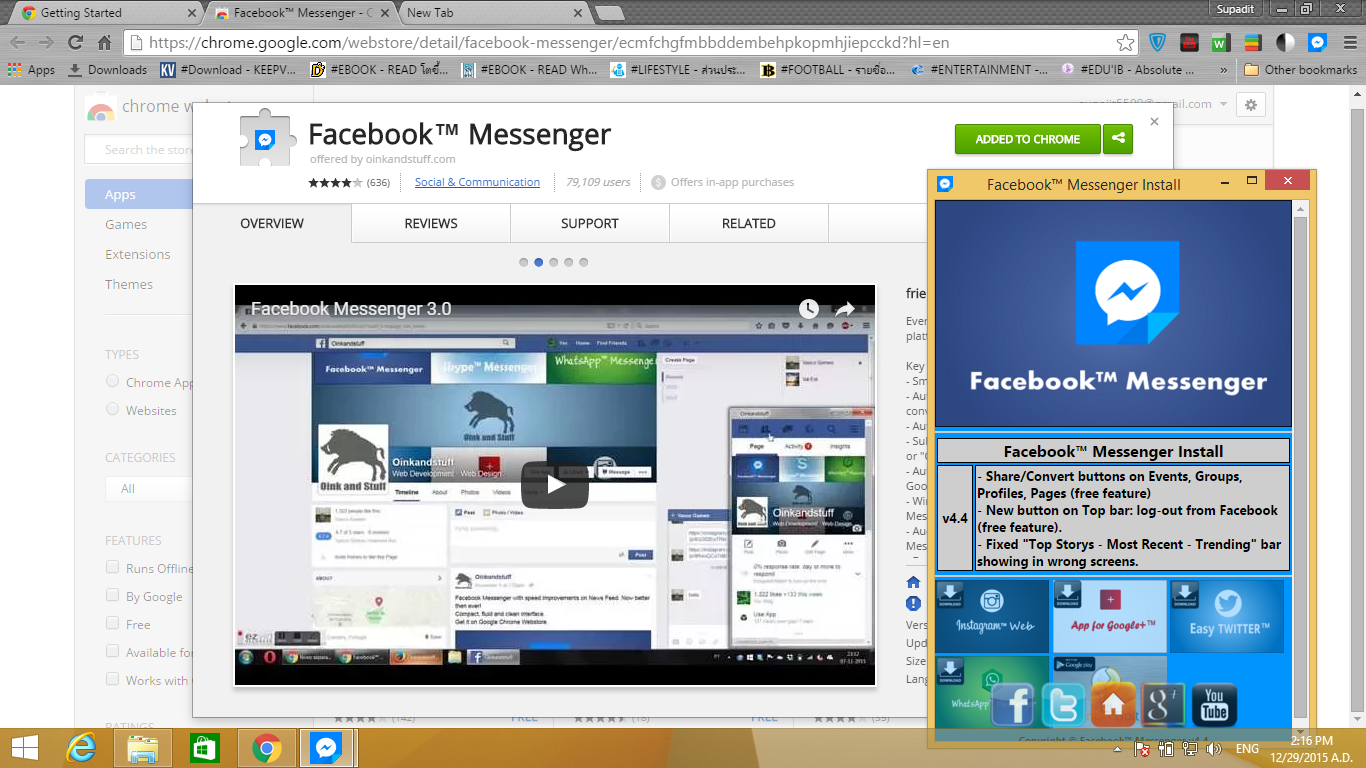Image resolution: width=1366 pixels, height=768 pixels.
Task: Click the orange home icon in the installer popup
Action: tap(1113, 704)
